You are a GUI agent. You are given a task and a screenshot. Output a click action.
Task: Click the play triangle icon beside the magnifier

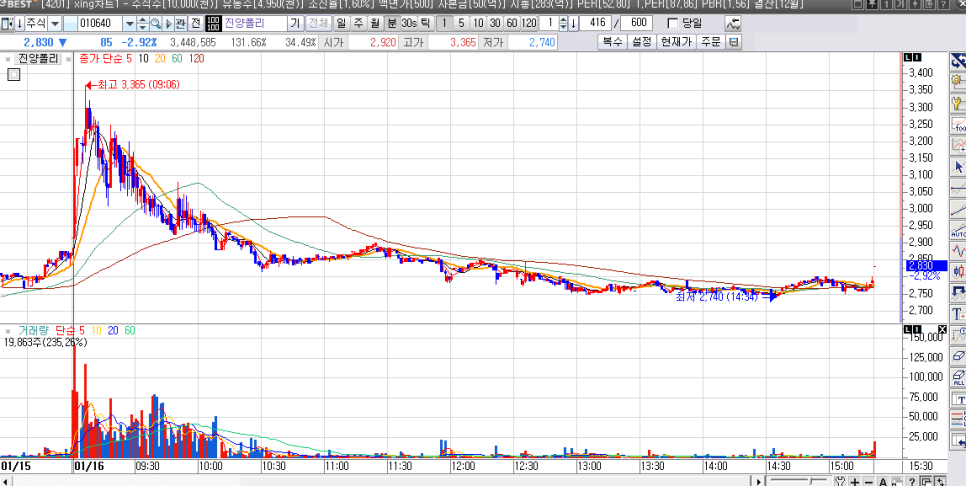pos(168,24)
